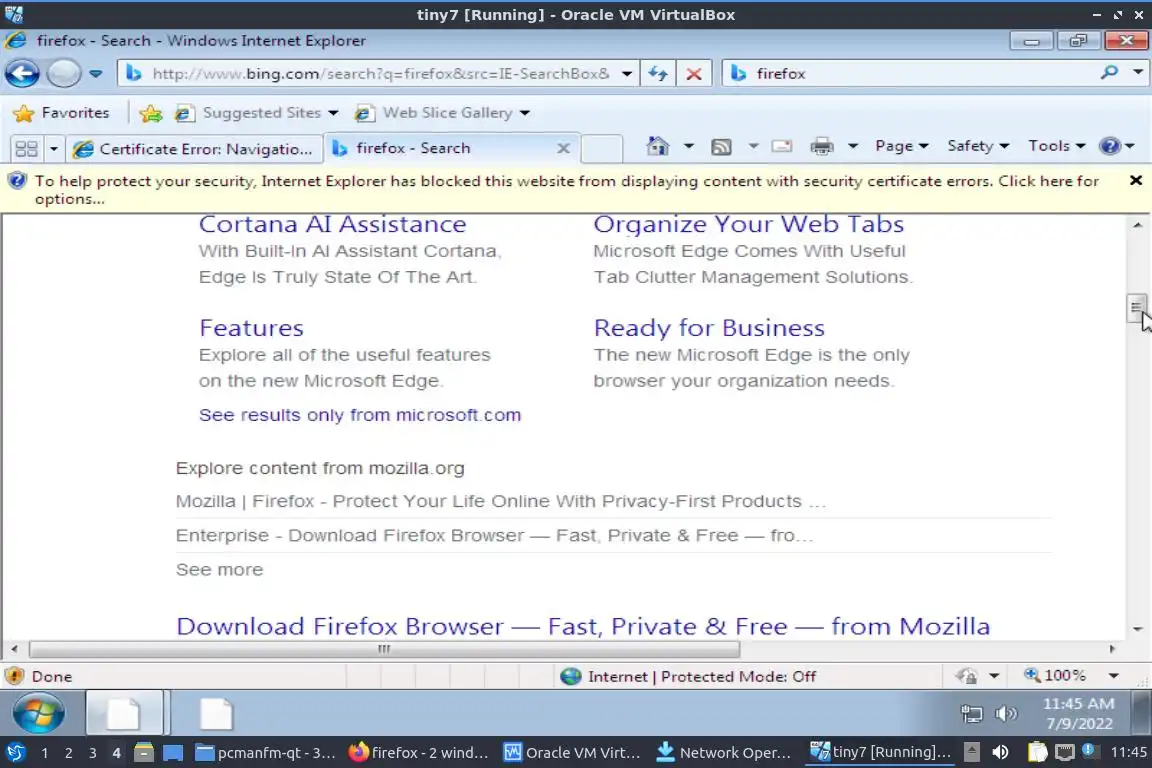This screenshot has width=1152, height=768.
Task: Open the Tools menu
Action: pos(1056,146)
